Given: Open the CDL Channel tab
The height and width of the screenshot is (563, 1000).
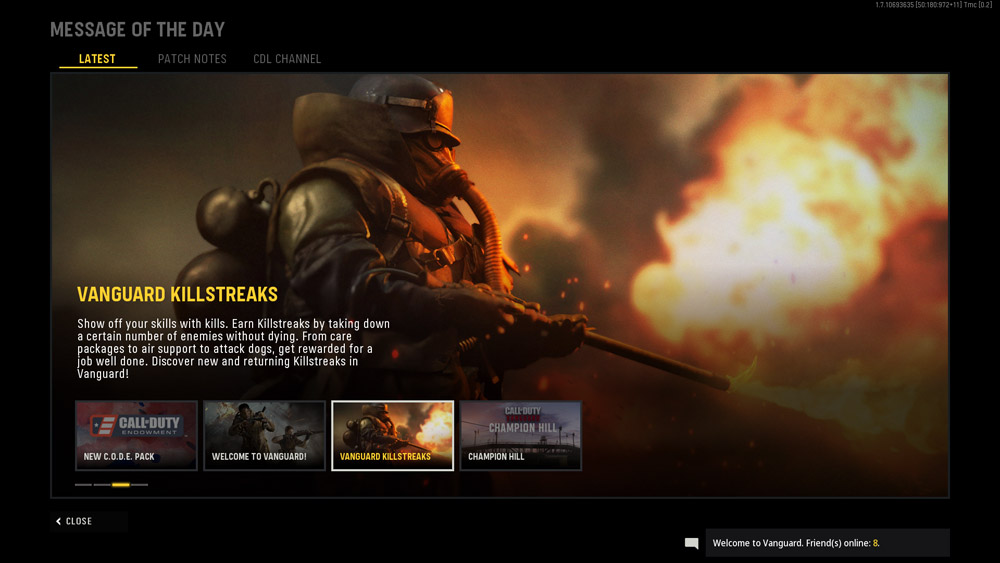Looking at the screenshot, I should click(287, 59).
